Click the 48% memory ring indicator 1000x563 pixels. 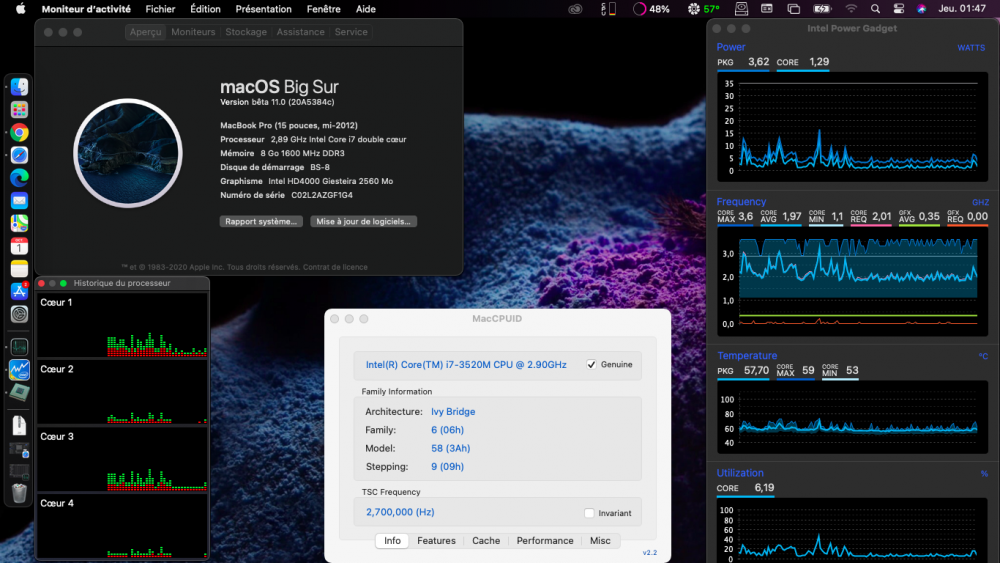point(651,9)
